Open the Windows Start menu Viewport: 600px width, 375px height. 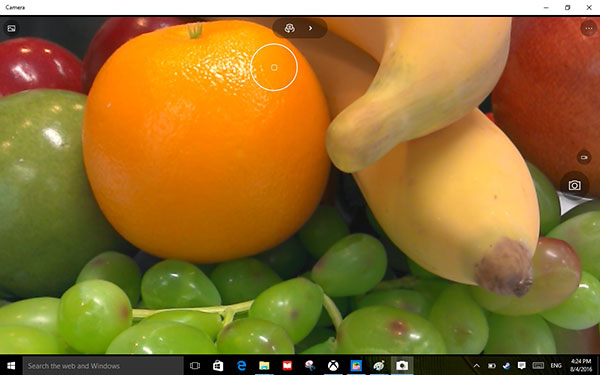[x=11, y=366]
